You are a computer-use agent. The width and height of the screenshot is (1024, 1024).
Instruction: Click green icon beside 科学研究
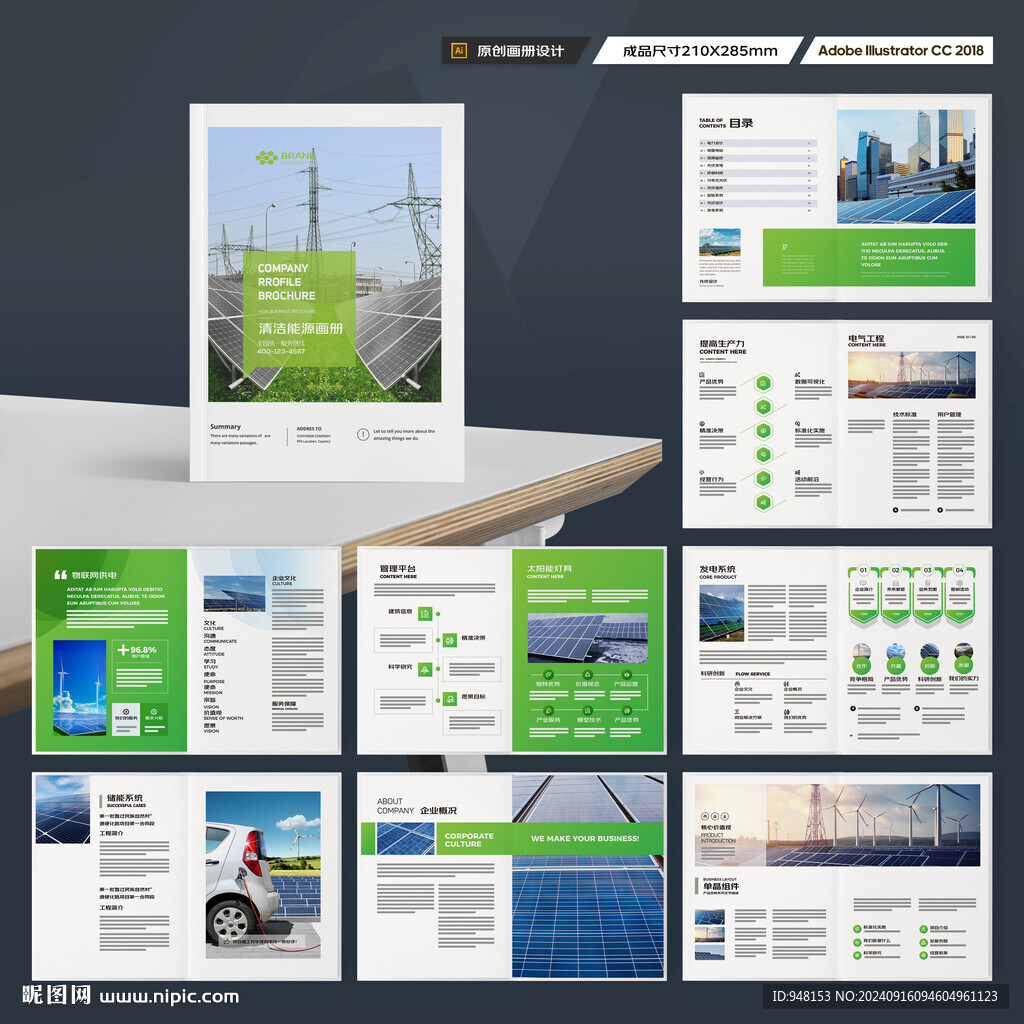pos(424,669)
